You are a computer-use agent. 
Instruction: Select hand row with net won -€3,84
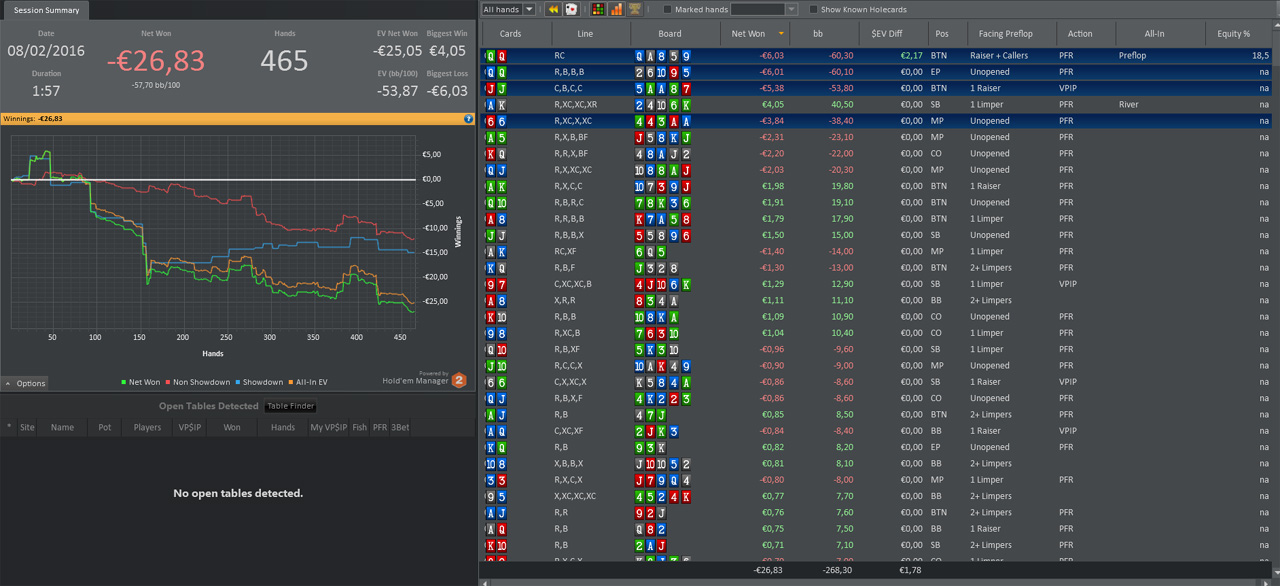pyautogui.click(x=878, y=121)
